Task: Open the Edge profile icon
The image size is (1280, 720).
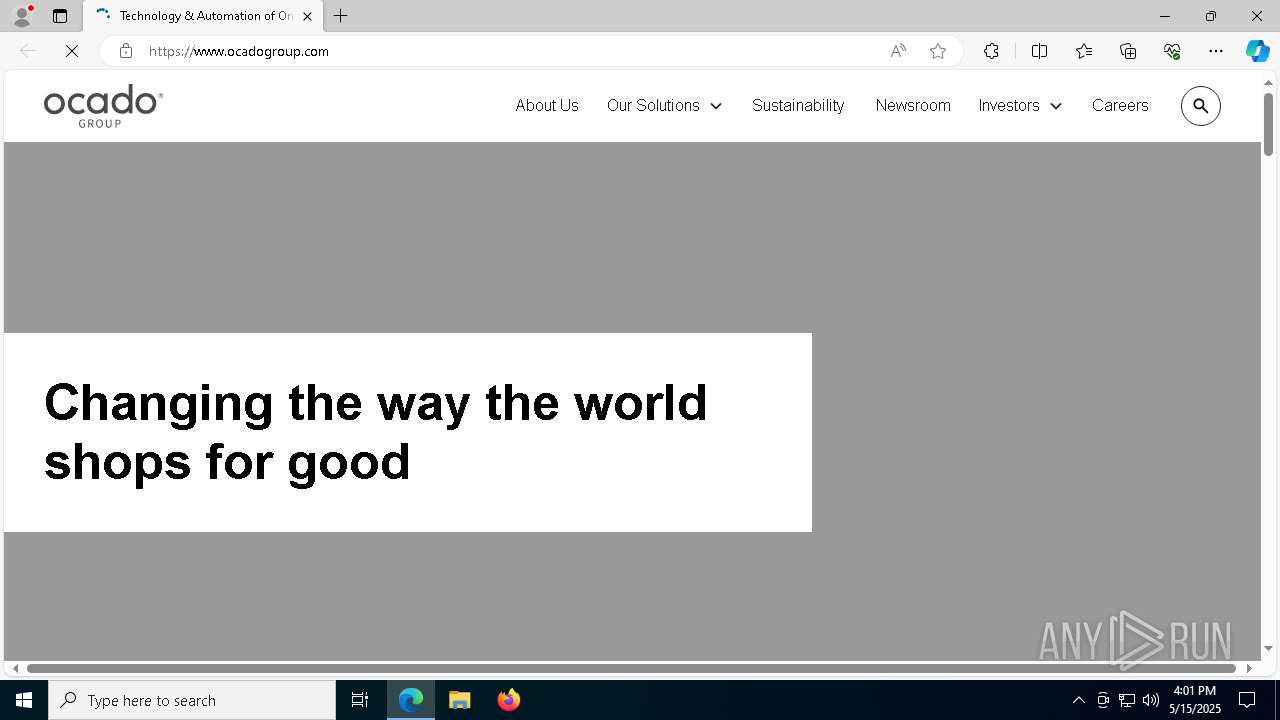Action: pyautogui.click(x=22, y=16)
